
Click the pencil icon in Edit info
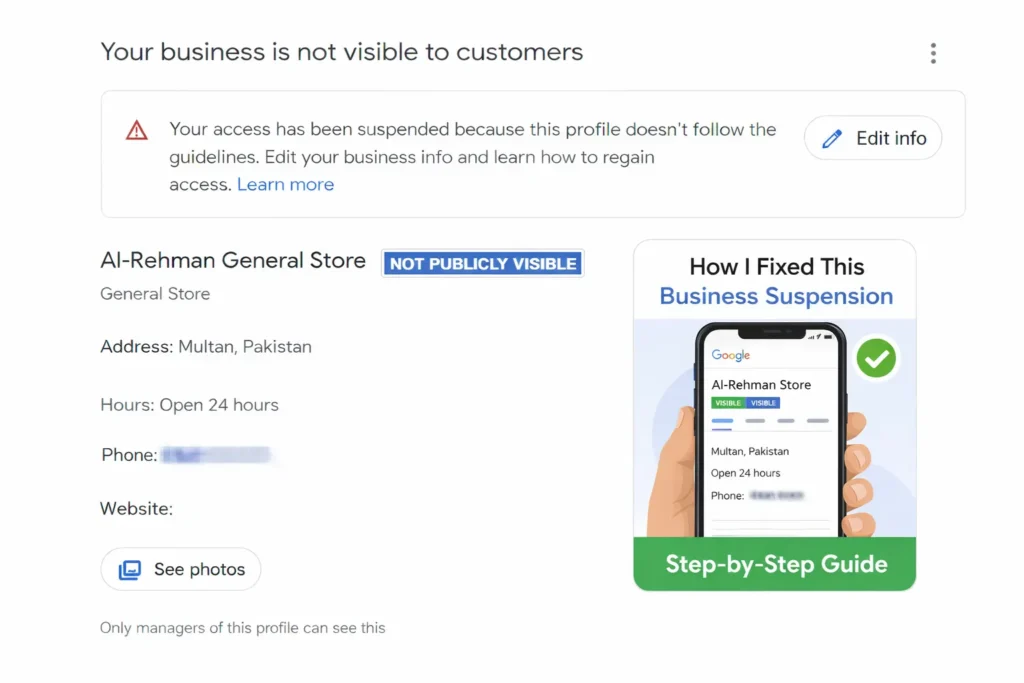point(832,139)
